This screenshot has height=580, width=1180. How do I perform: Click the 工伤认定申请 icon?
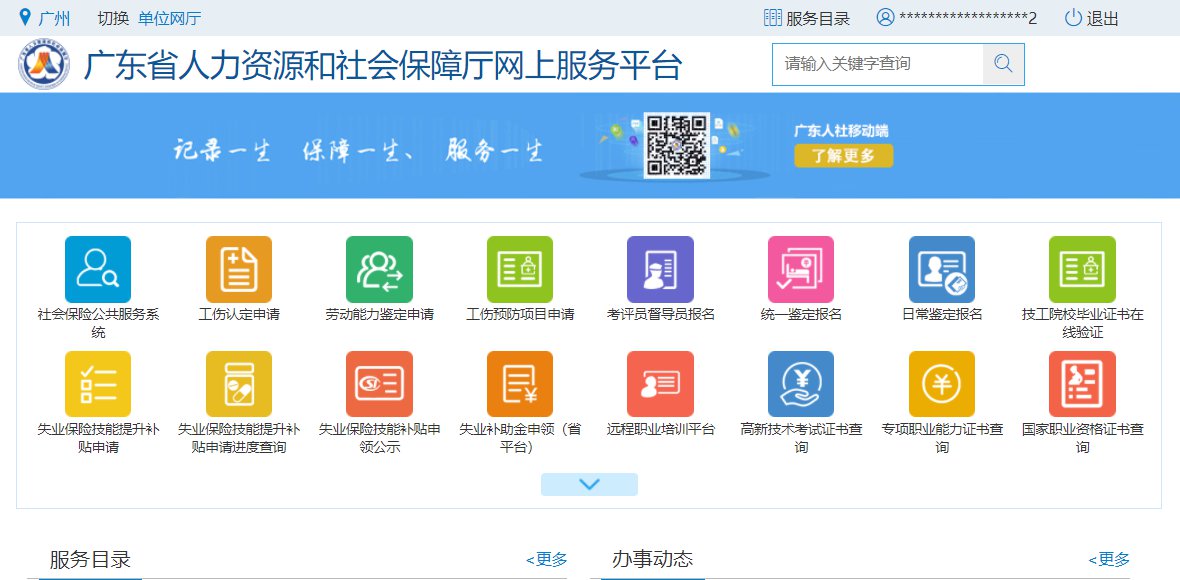tap(239, 269)
